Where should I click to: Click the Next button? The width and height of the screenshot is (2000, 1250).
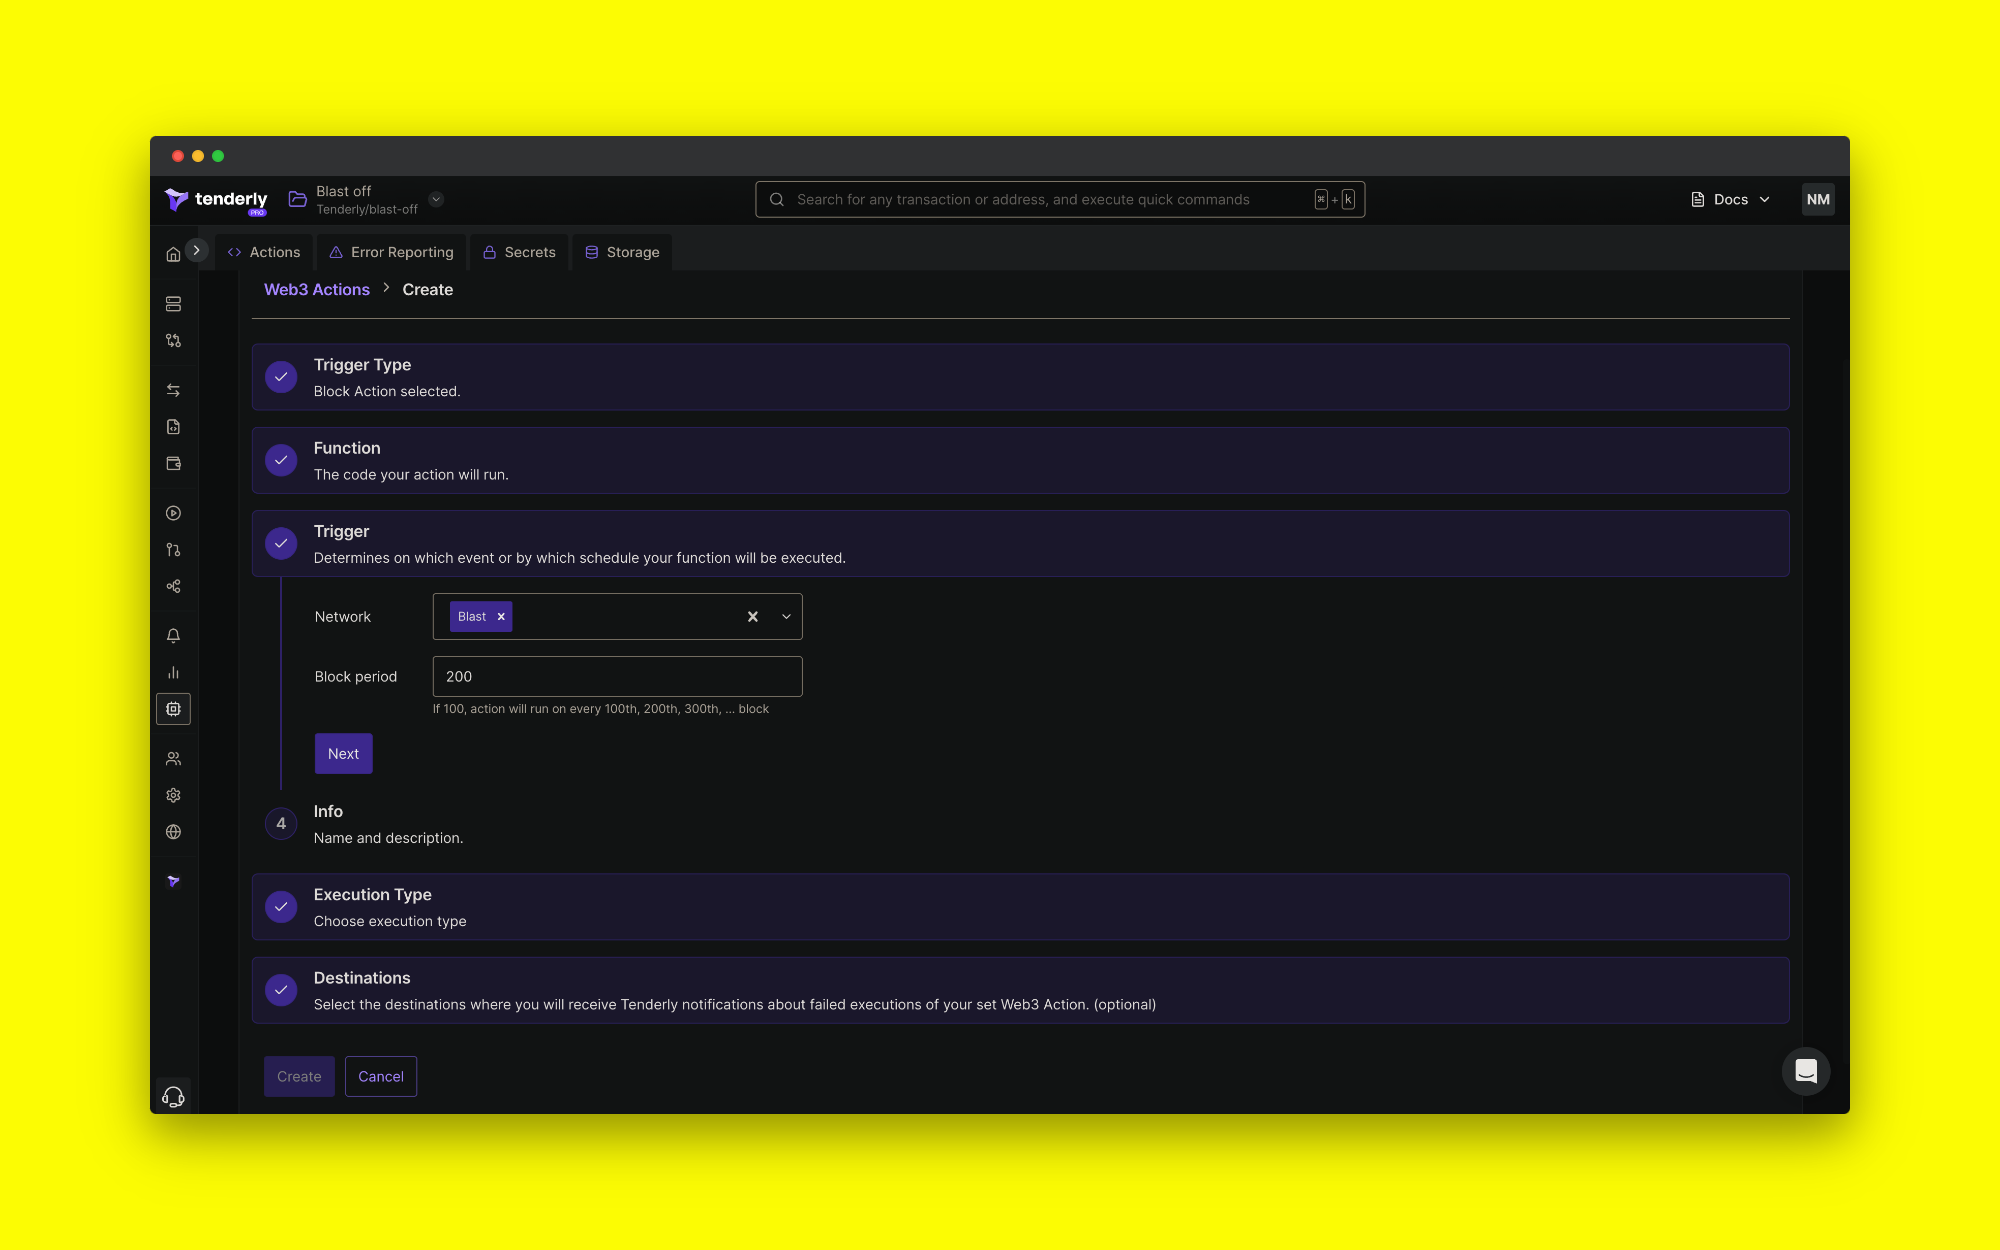point(343,754)
